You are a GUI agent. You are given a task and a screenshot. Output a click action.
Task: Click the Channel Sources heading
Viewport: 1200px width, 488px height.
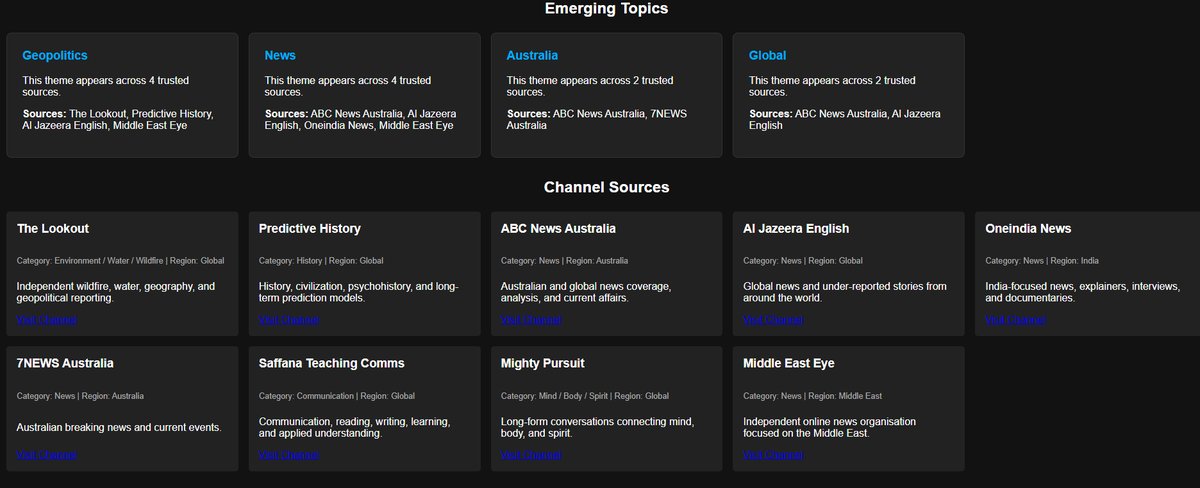606,187
